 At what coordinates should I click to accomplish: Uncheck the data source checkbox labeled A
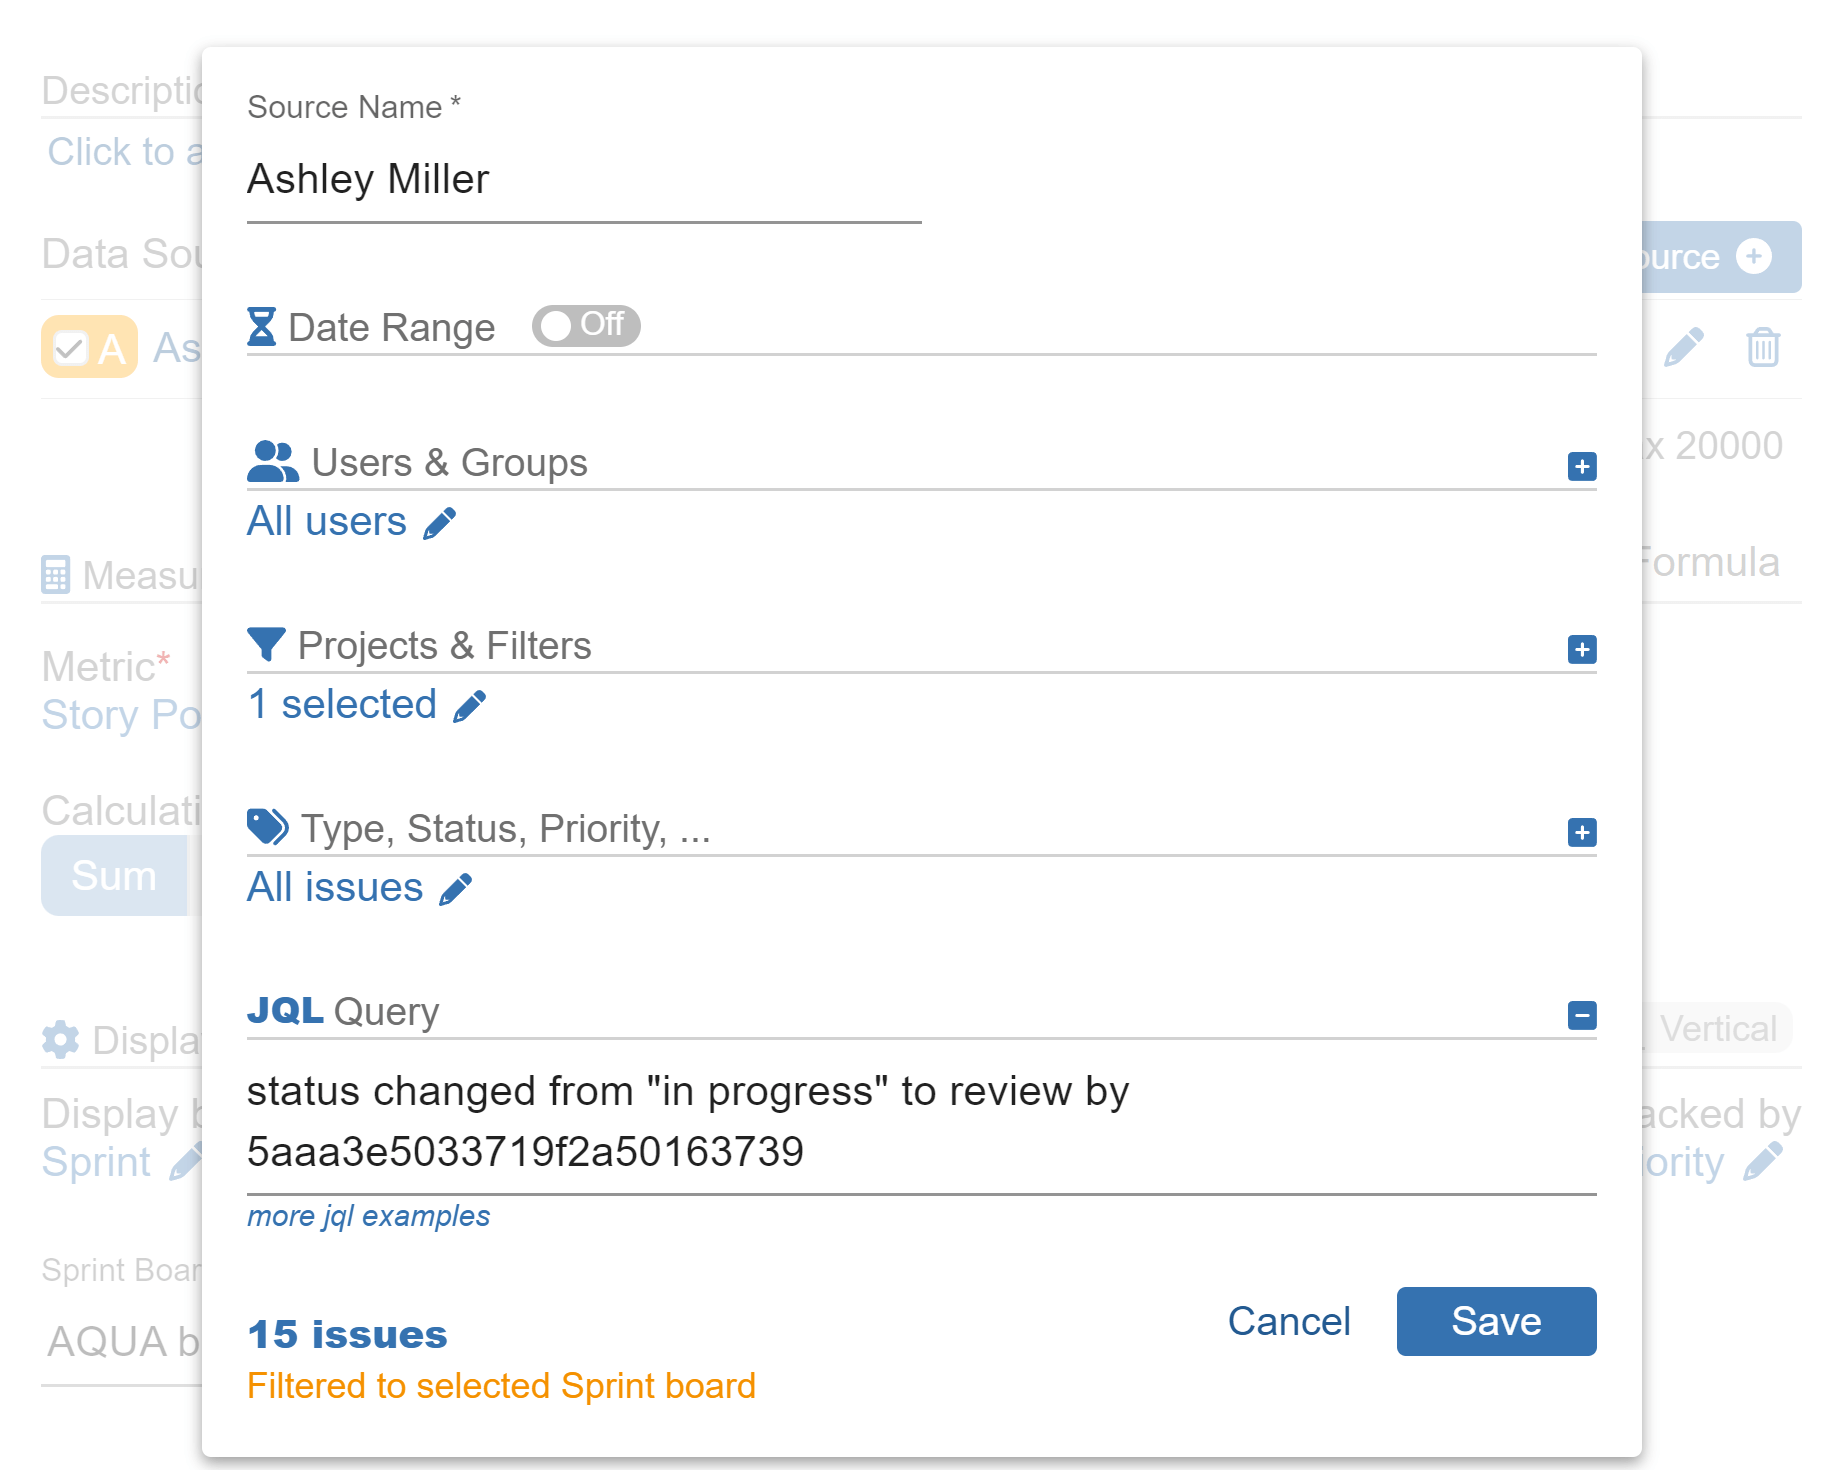tap(69, 347)
